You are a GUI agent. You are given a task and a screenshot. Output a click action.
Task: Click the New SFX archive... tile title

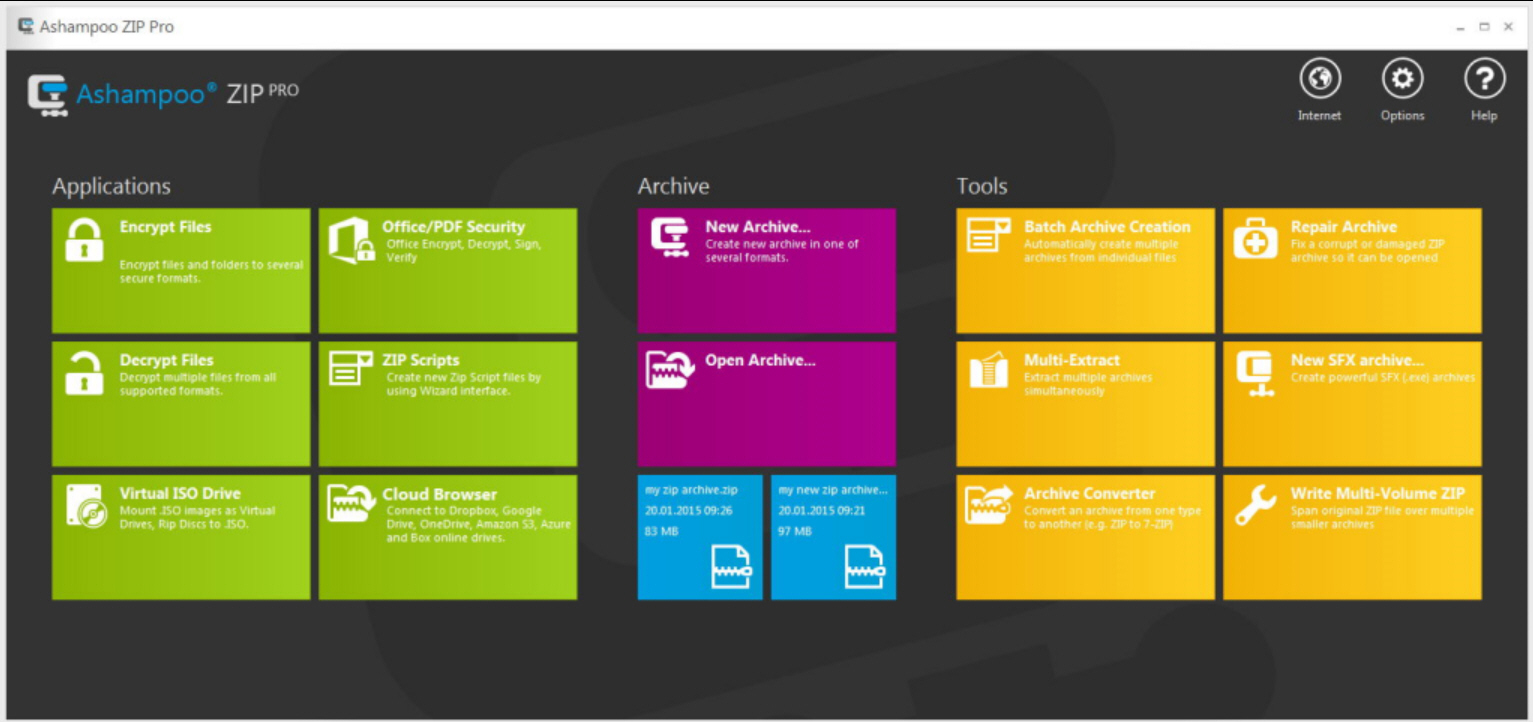pyautogui.click(x=1357, y=360)
